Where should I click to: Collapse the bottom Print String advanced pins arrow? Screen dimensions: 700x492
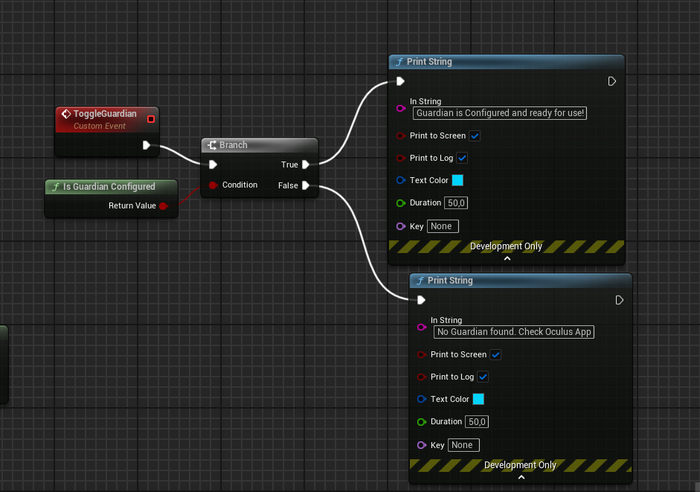521,477
